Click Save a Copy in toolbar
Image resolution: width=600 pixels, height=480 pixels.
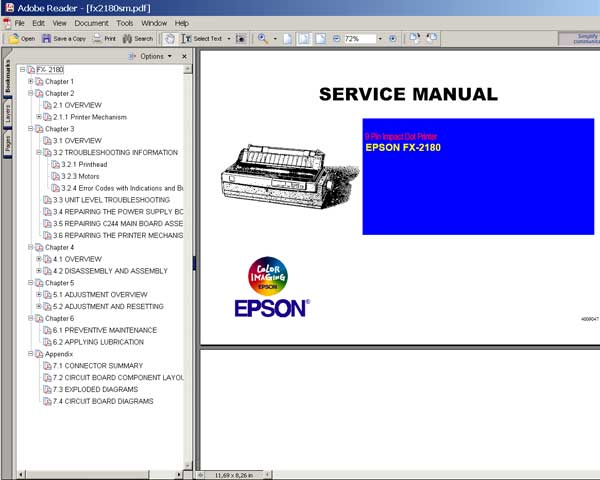click(64, 39)
